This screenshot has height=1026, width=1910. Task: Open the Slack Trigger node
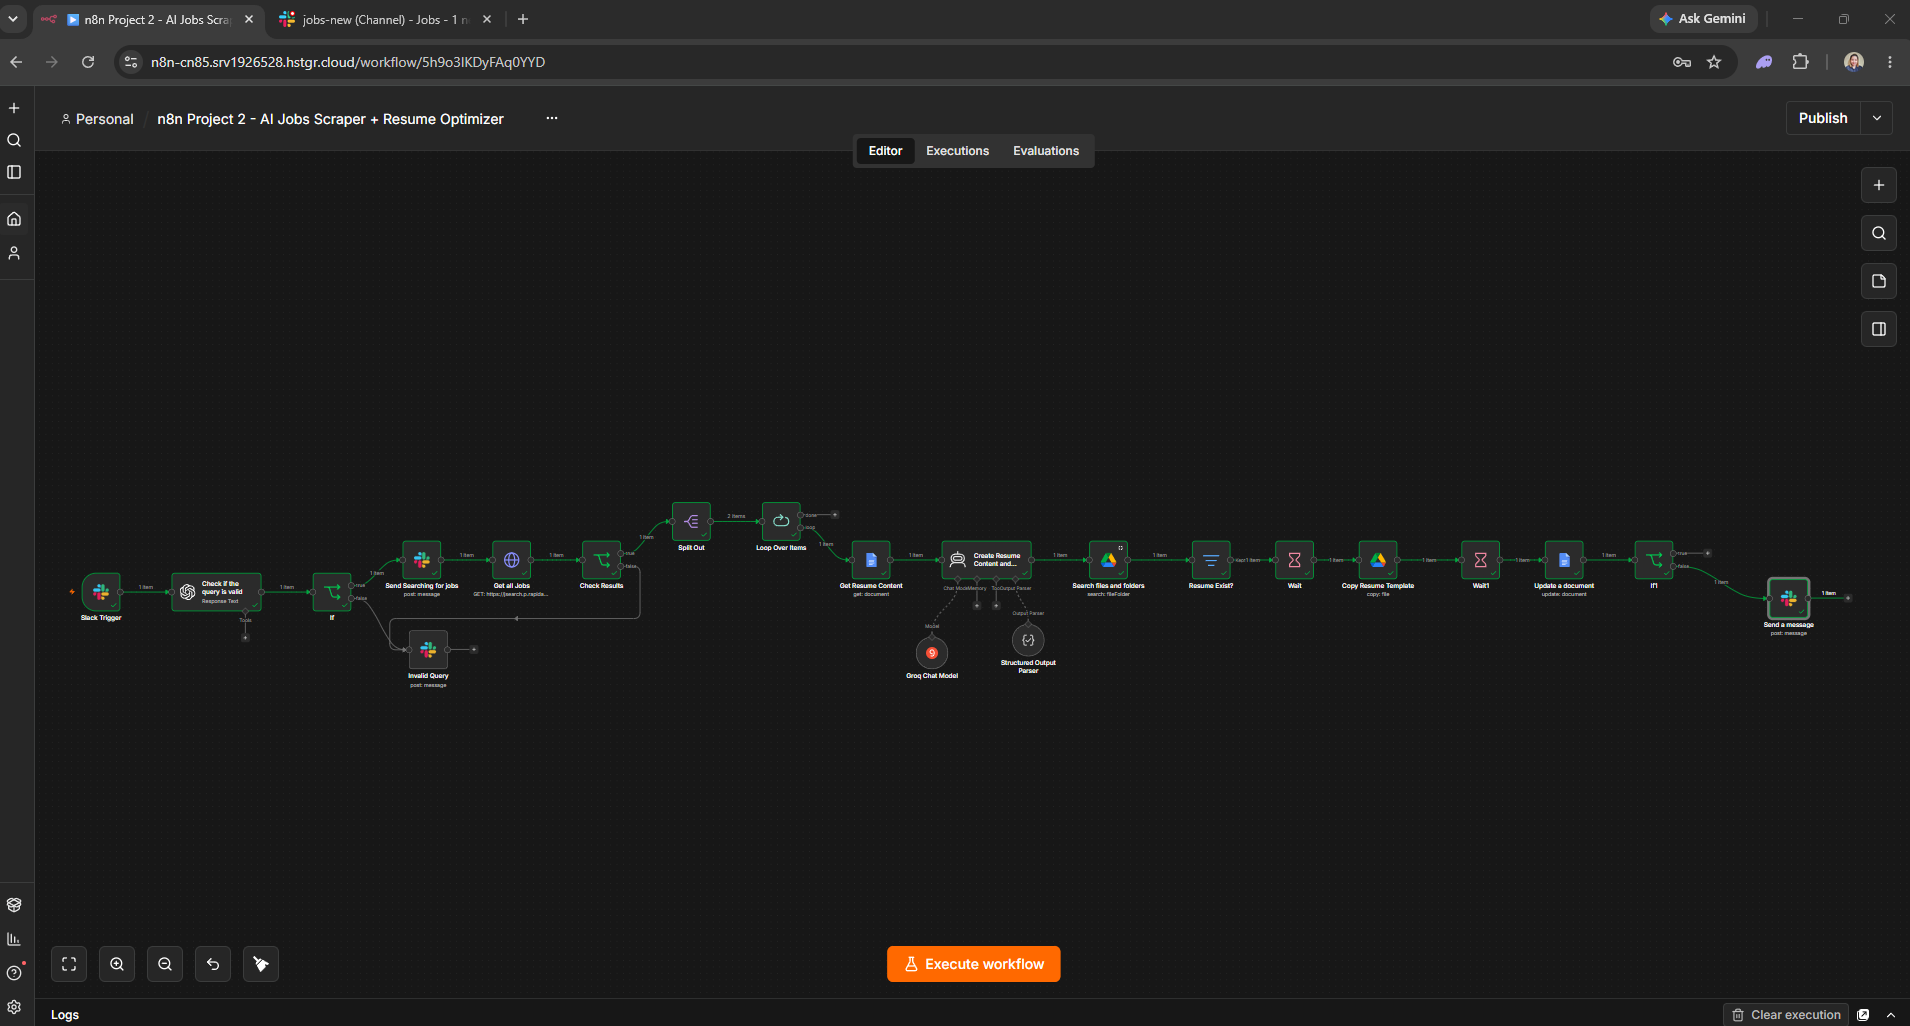[101, 592]
